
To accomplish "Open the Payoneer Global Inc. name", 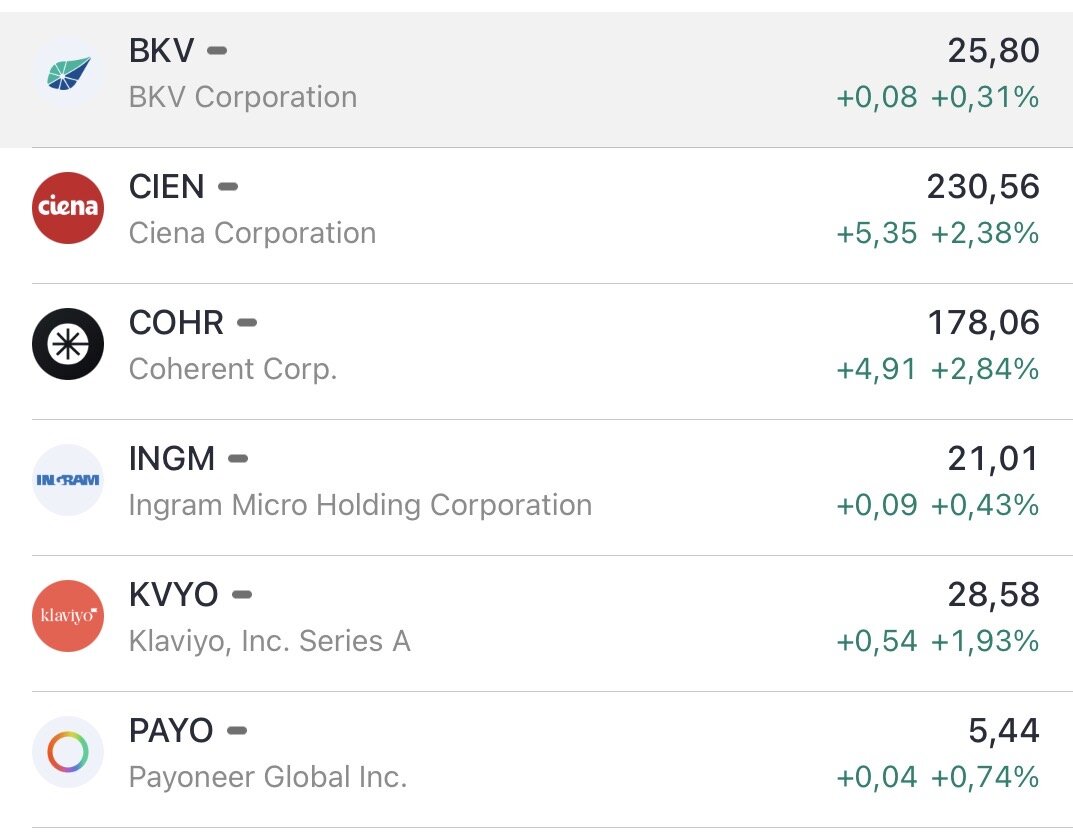I will tap(267, 777).
